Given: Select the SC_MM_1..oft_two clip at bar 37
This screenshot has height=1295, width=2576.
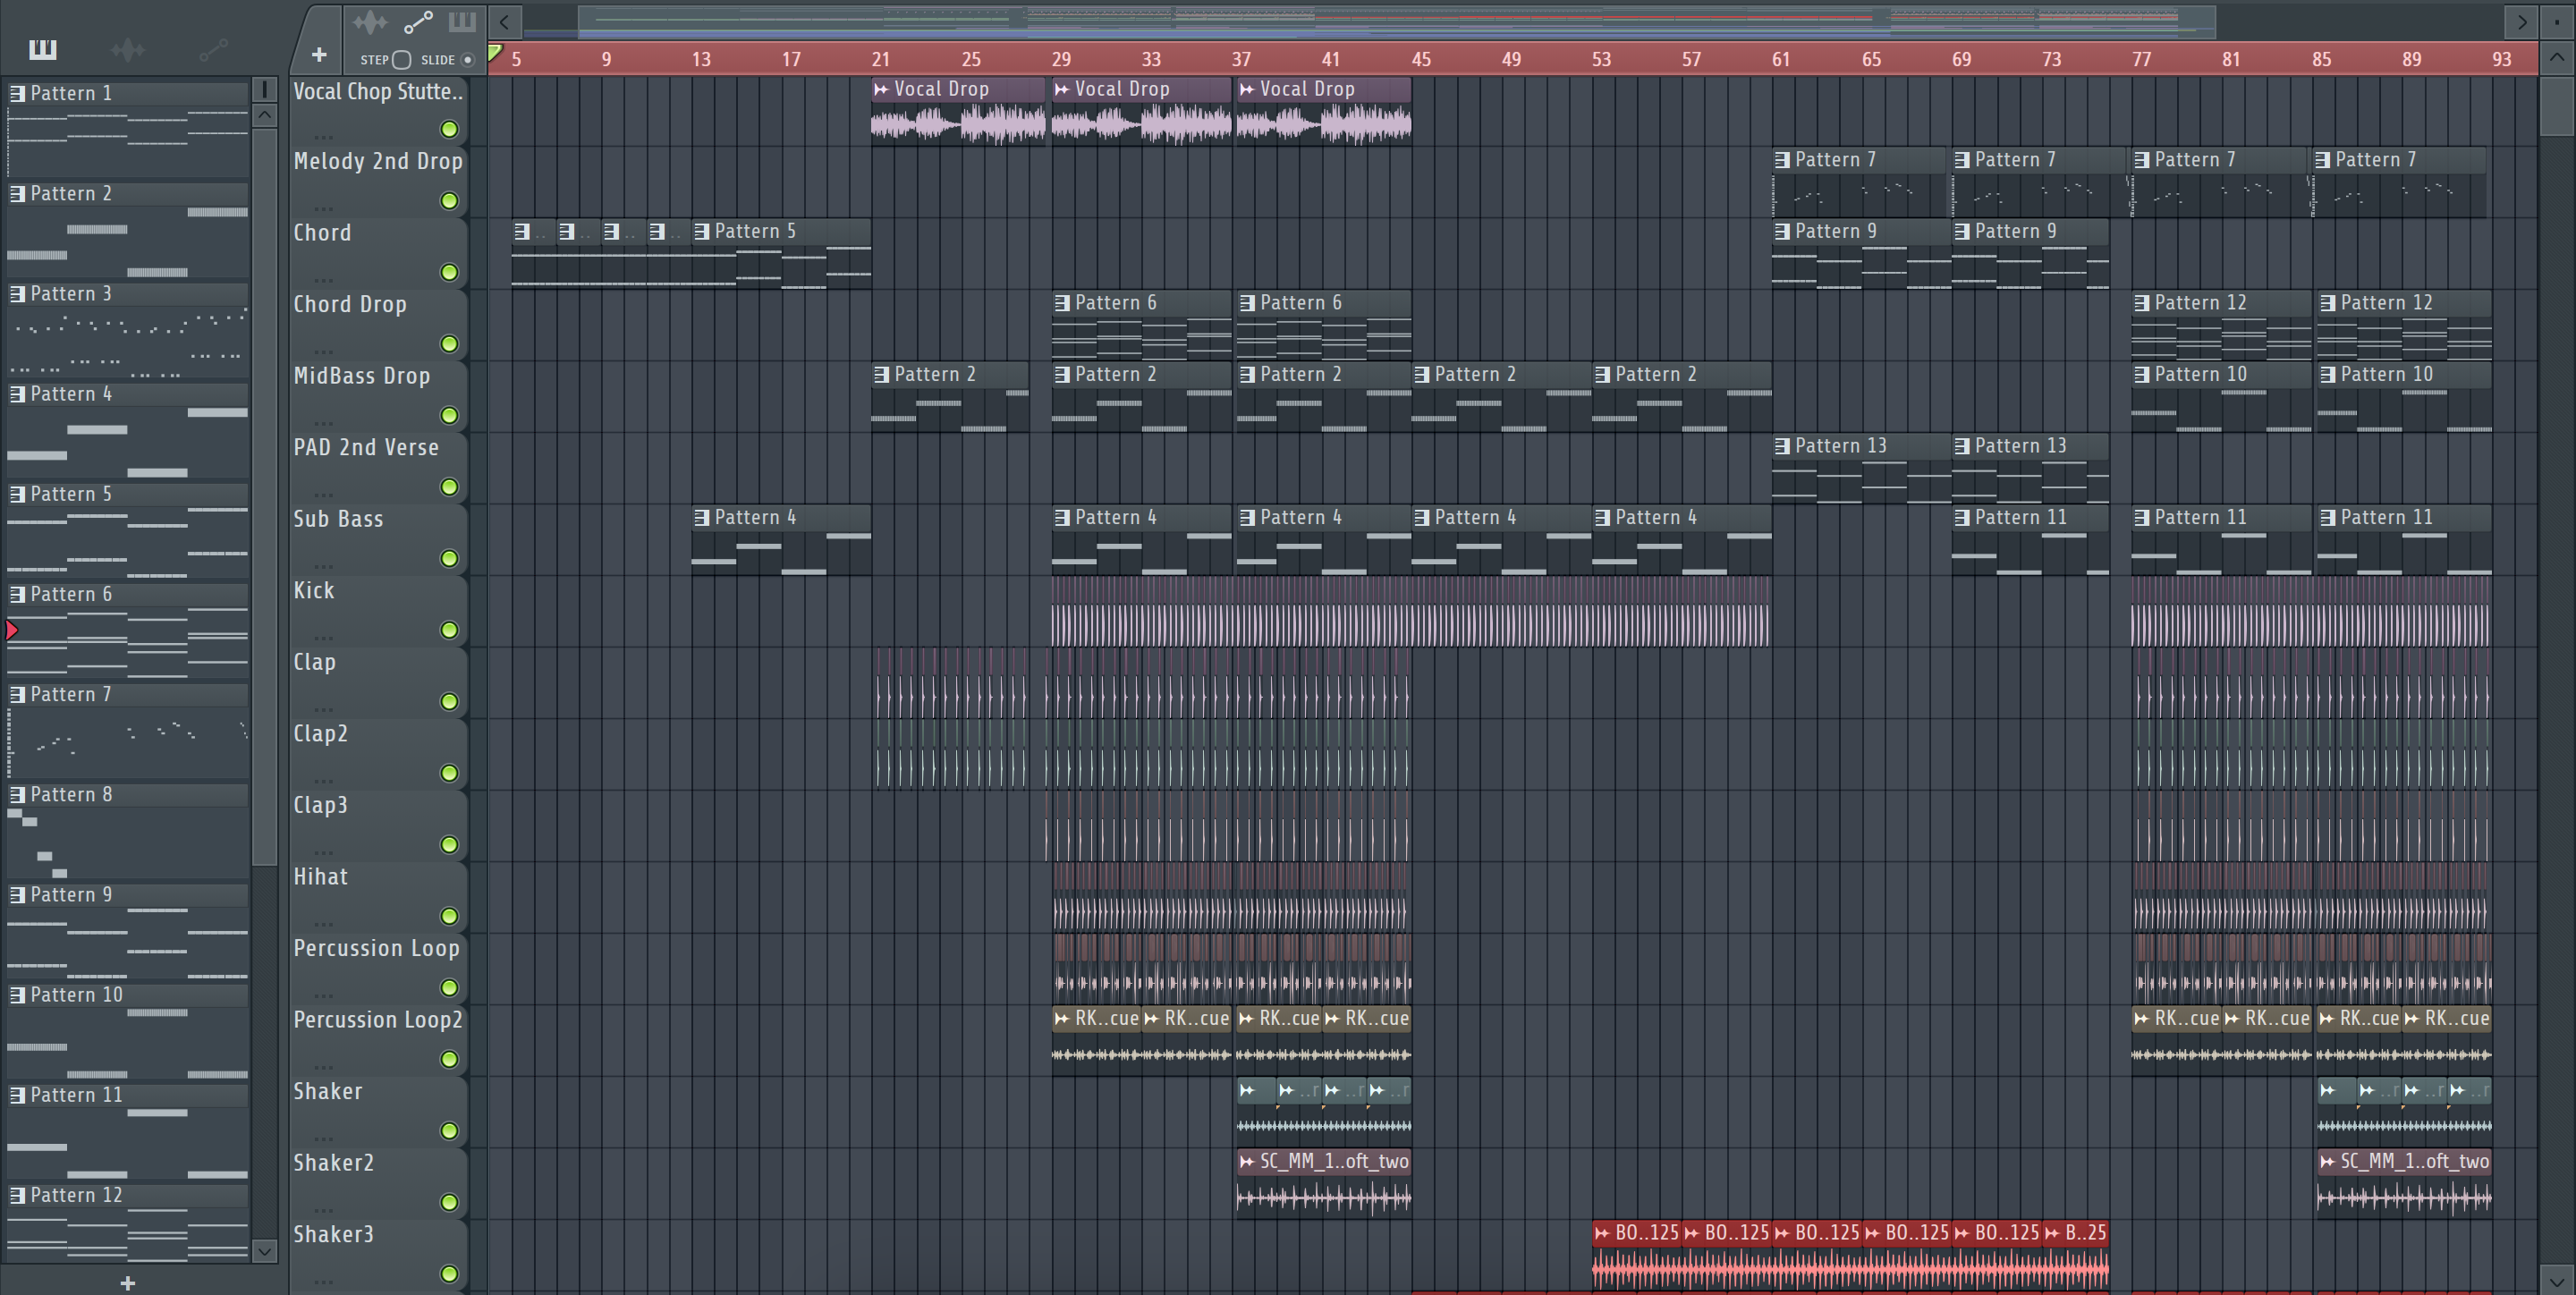Looking at the screenshot, I should [1323, 1183].
